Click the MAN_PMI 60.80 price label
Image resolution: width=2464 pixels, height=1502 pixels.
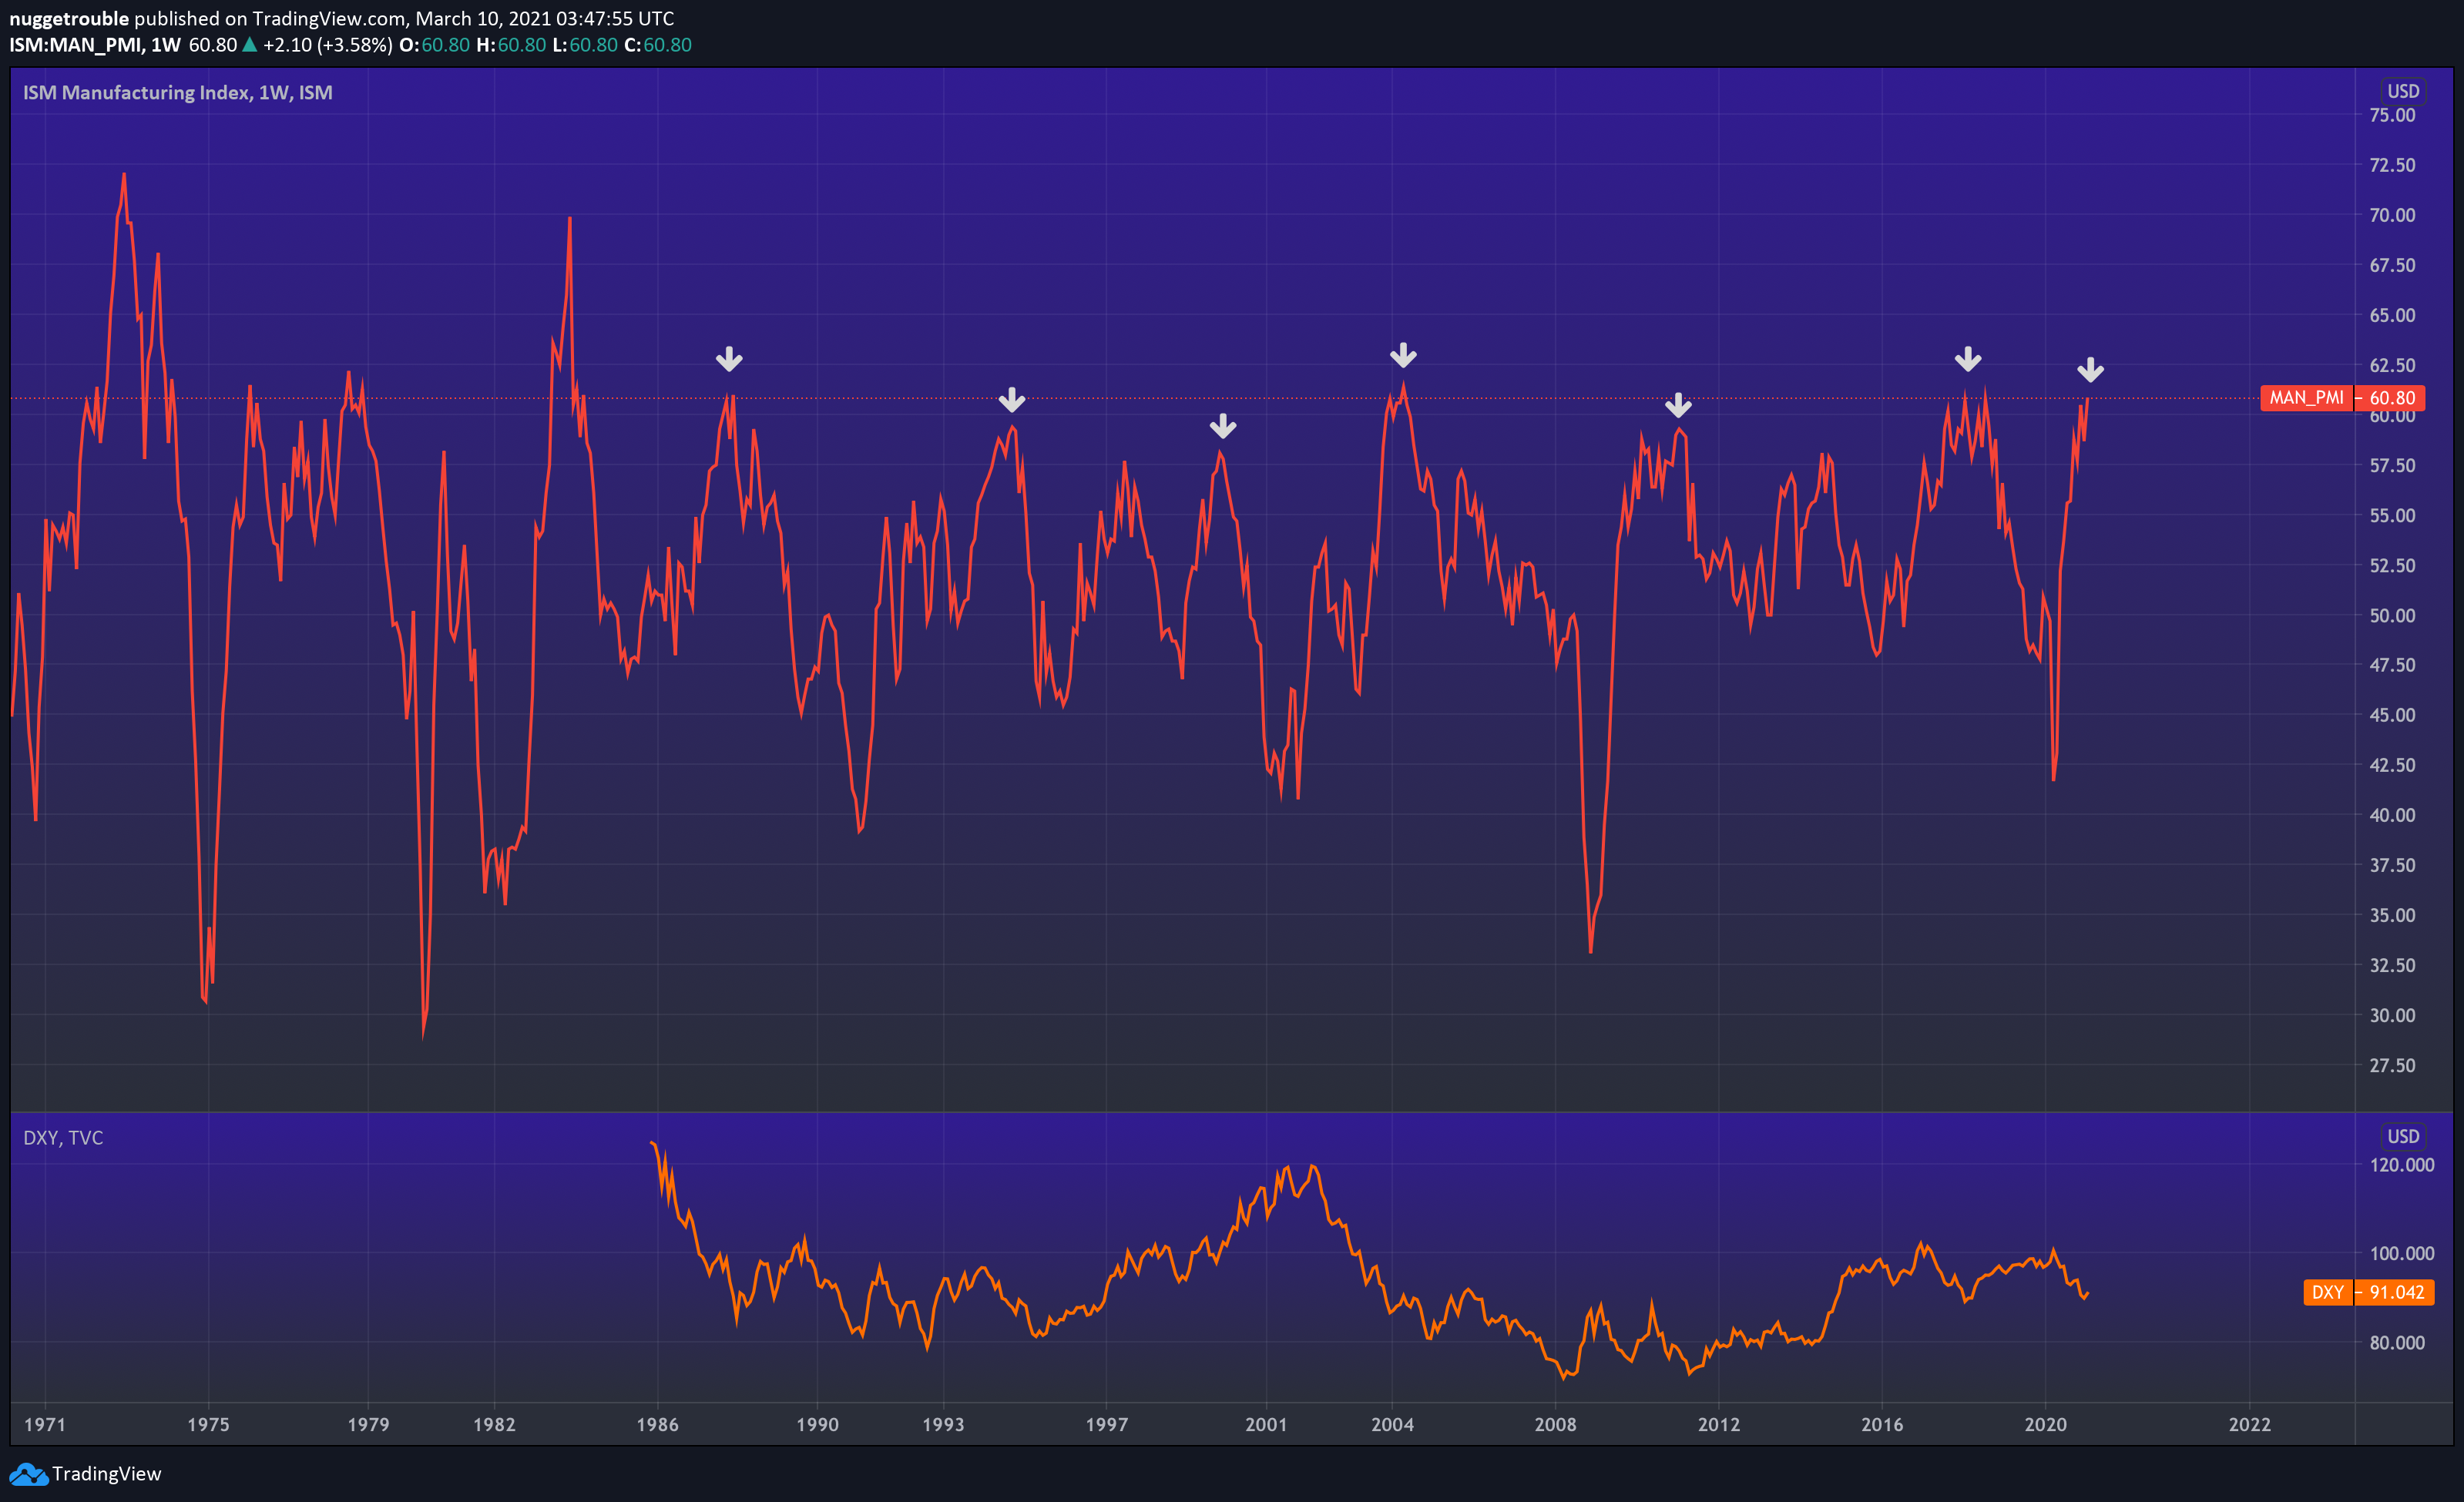click(2342, 398)
